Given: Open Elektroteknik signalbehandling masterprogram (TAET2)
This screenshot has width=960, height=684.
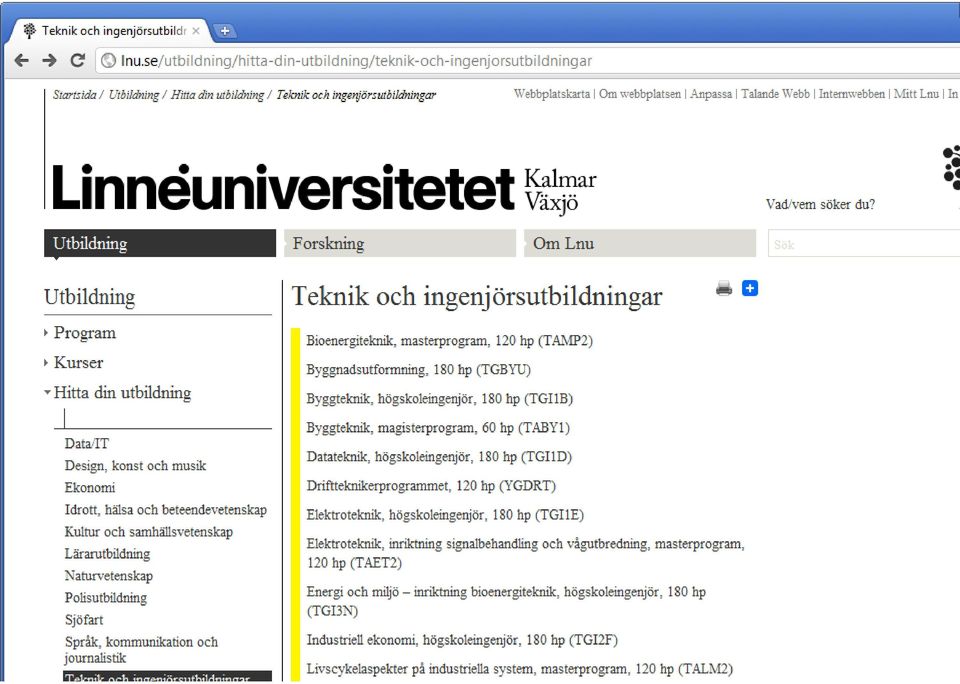Looking at the screenshot, I should point(525,553).
